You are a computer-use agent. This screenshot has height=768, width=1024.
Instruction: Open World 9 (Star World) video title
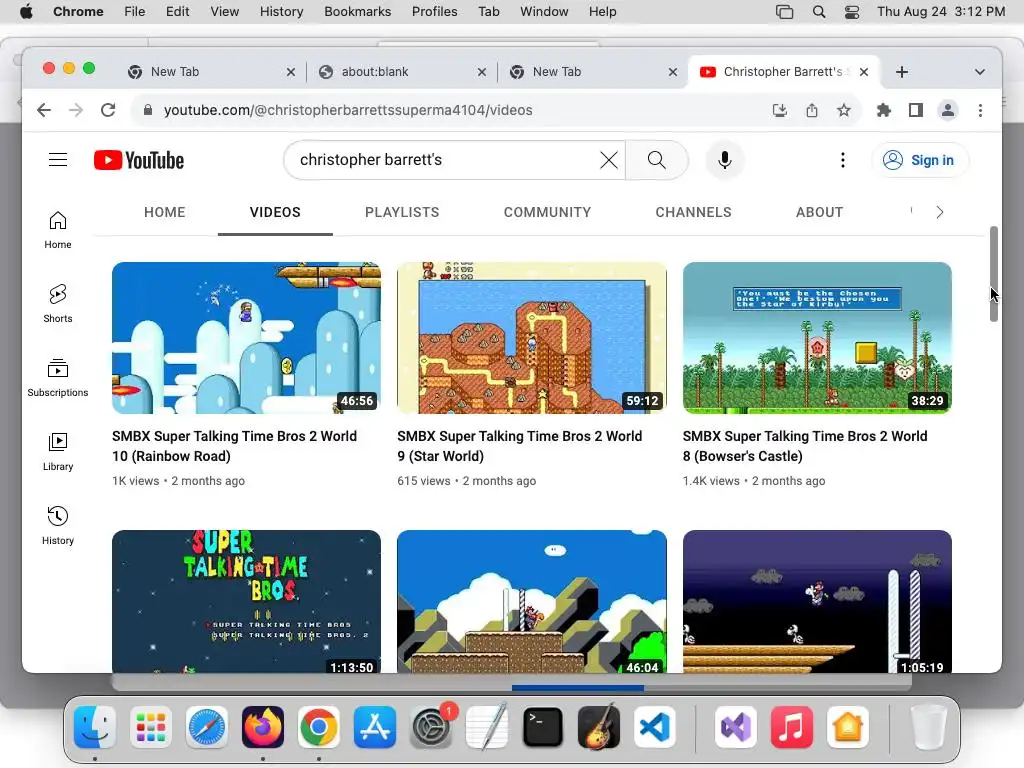tap(519, 446)
